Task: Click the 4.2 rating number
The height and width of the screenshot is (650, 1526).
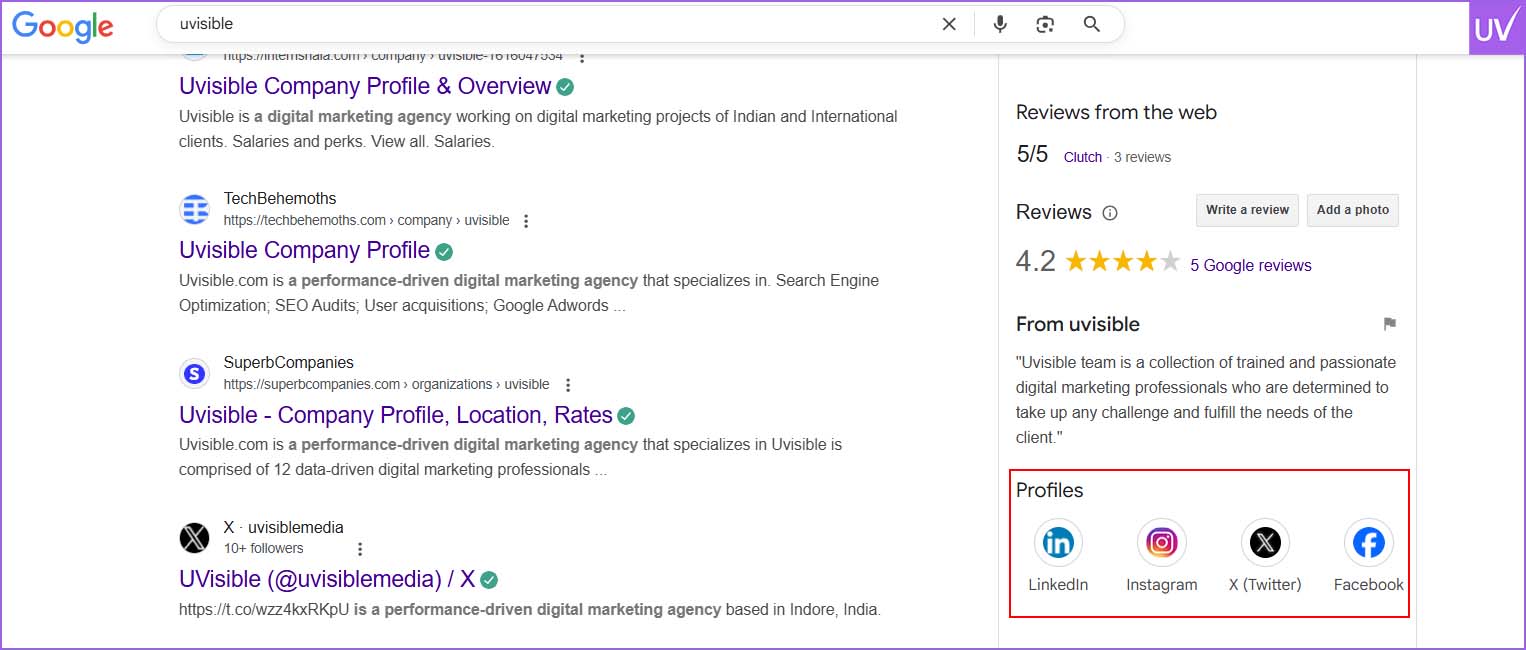Action: pos(1036,262)
